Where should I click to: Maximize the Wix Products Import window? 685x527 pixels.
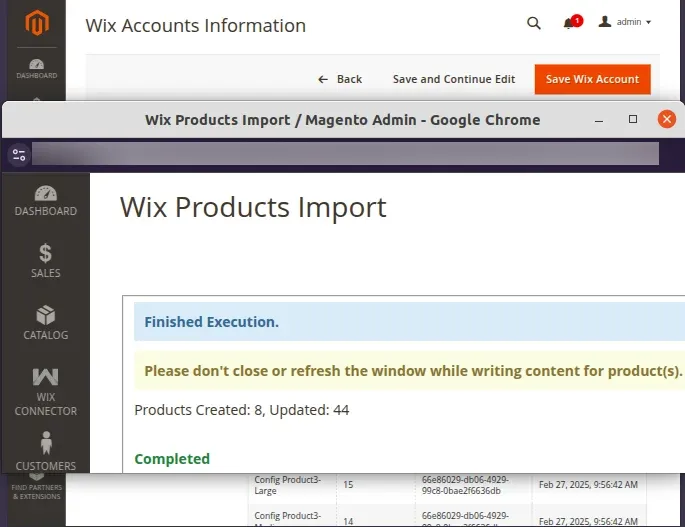click(633, 119)
